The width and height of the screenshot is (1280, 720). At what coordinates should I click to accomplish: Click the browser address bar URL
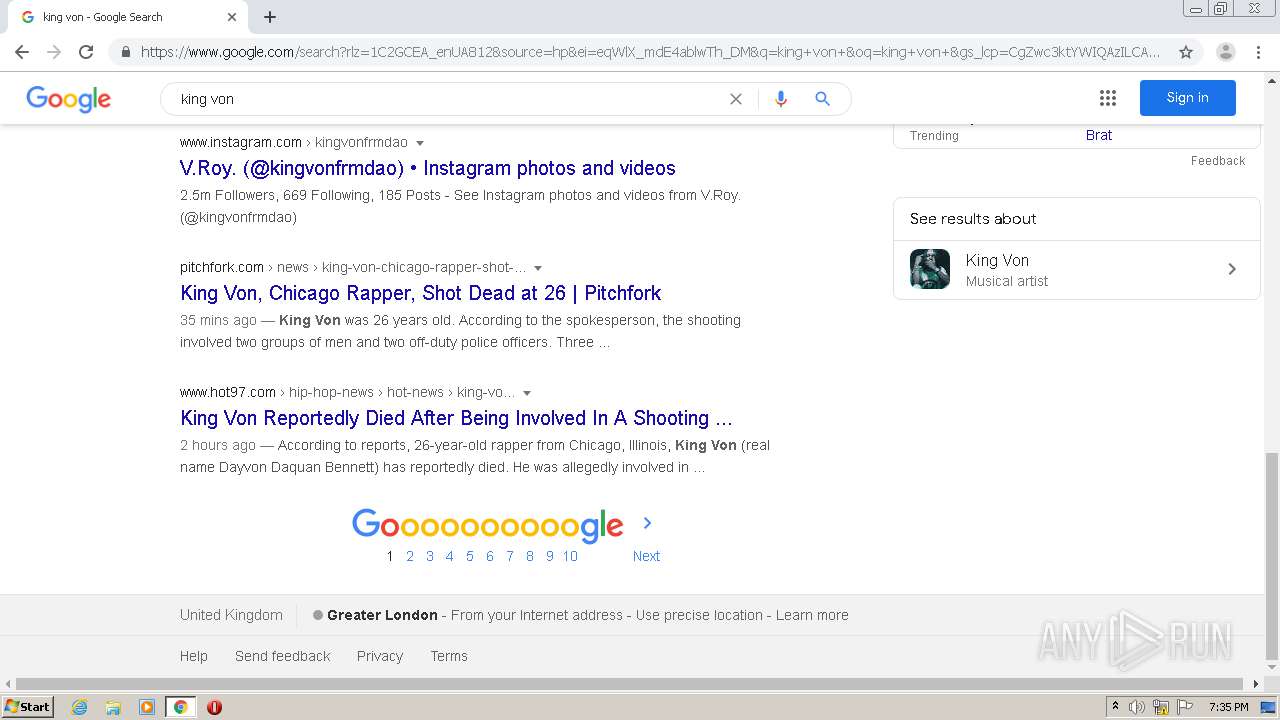(x=650, y=52)
